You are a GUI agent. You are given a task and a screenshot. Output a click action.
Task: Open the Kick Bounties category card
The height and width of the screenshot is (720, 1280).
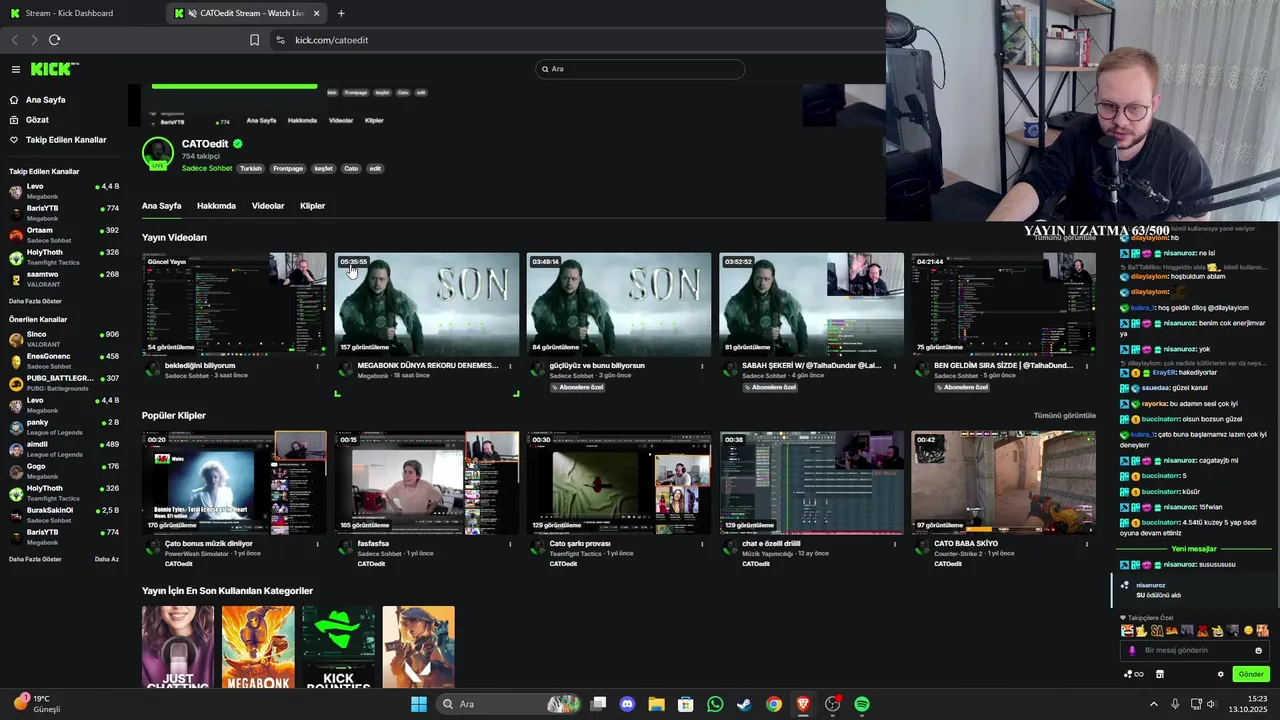click(x=338, y=647)
